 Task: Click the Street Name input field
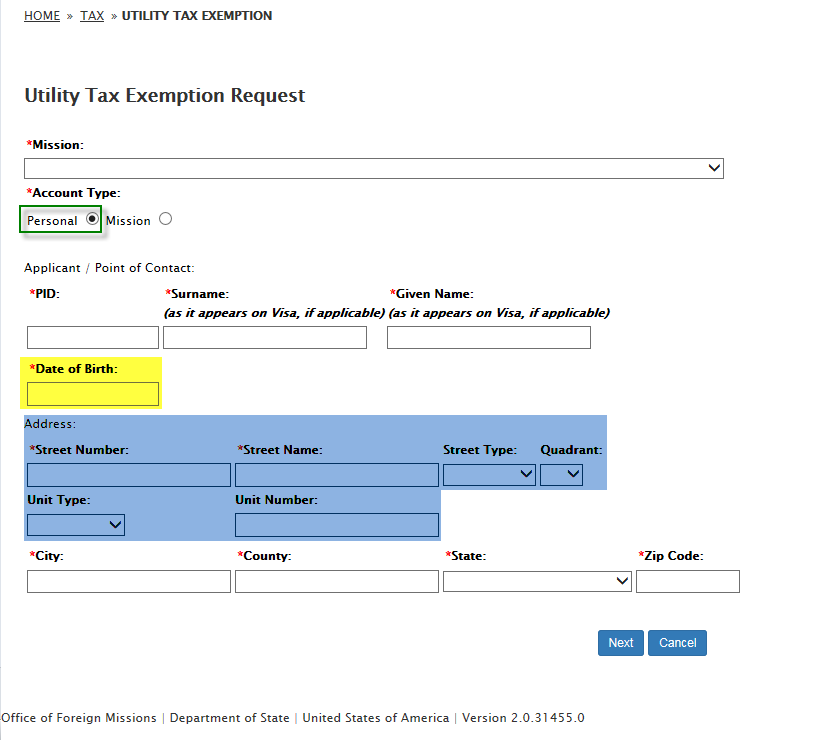pos(337,475)
